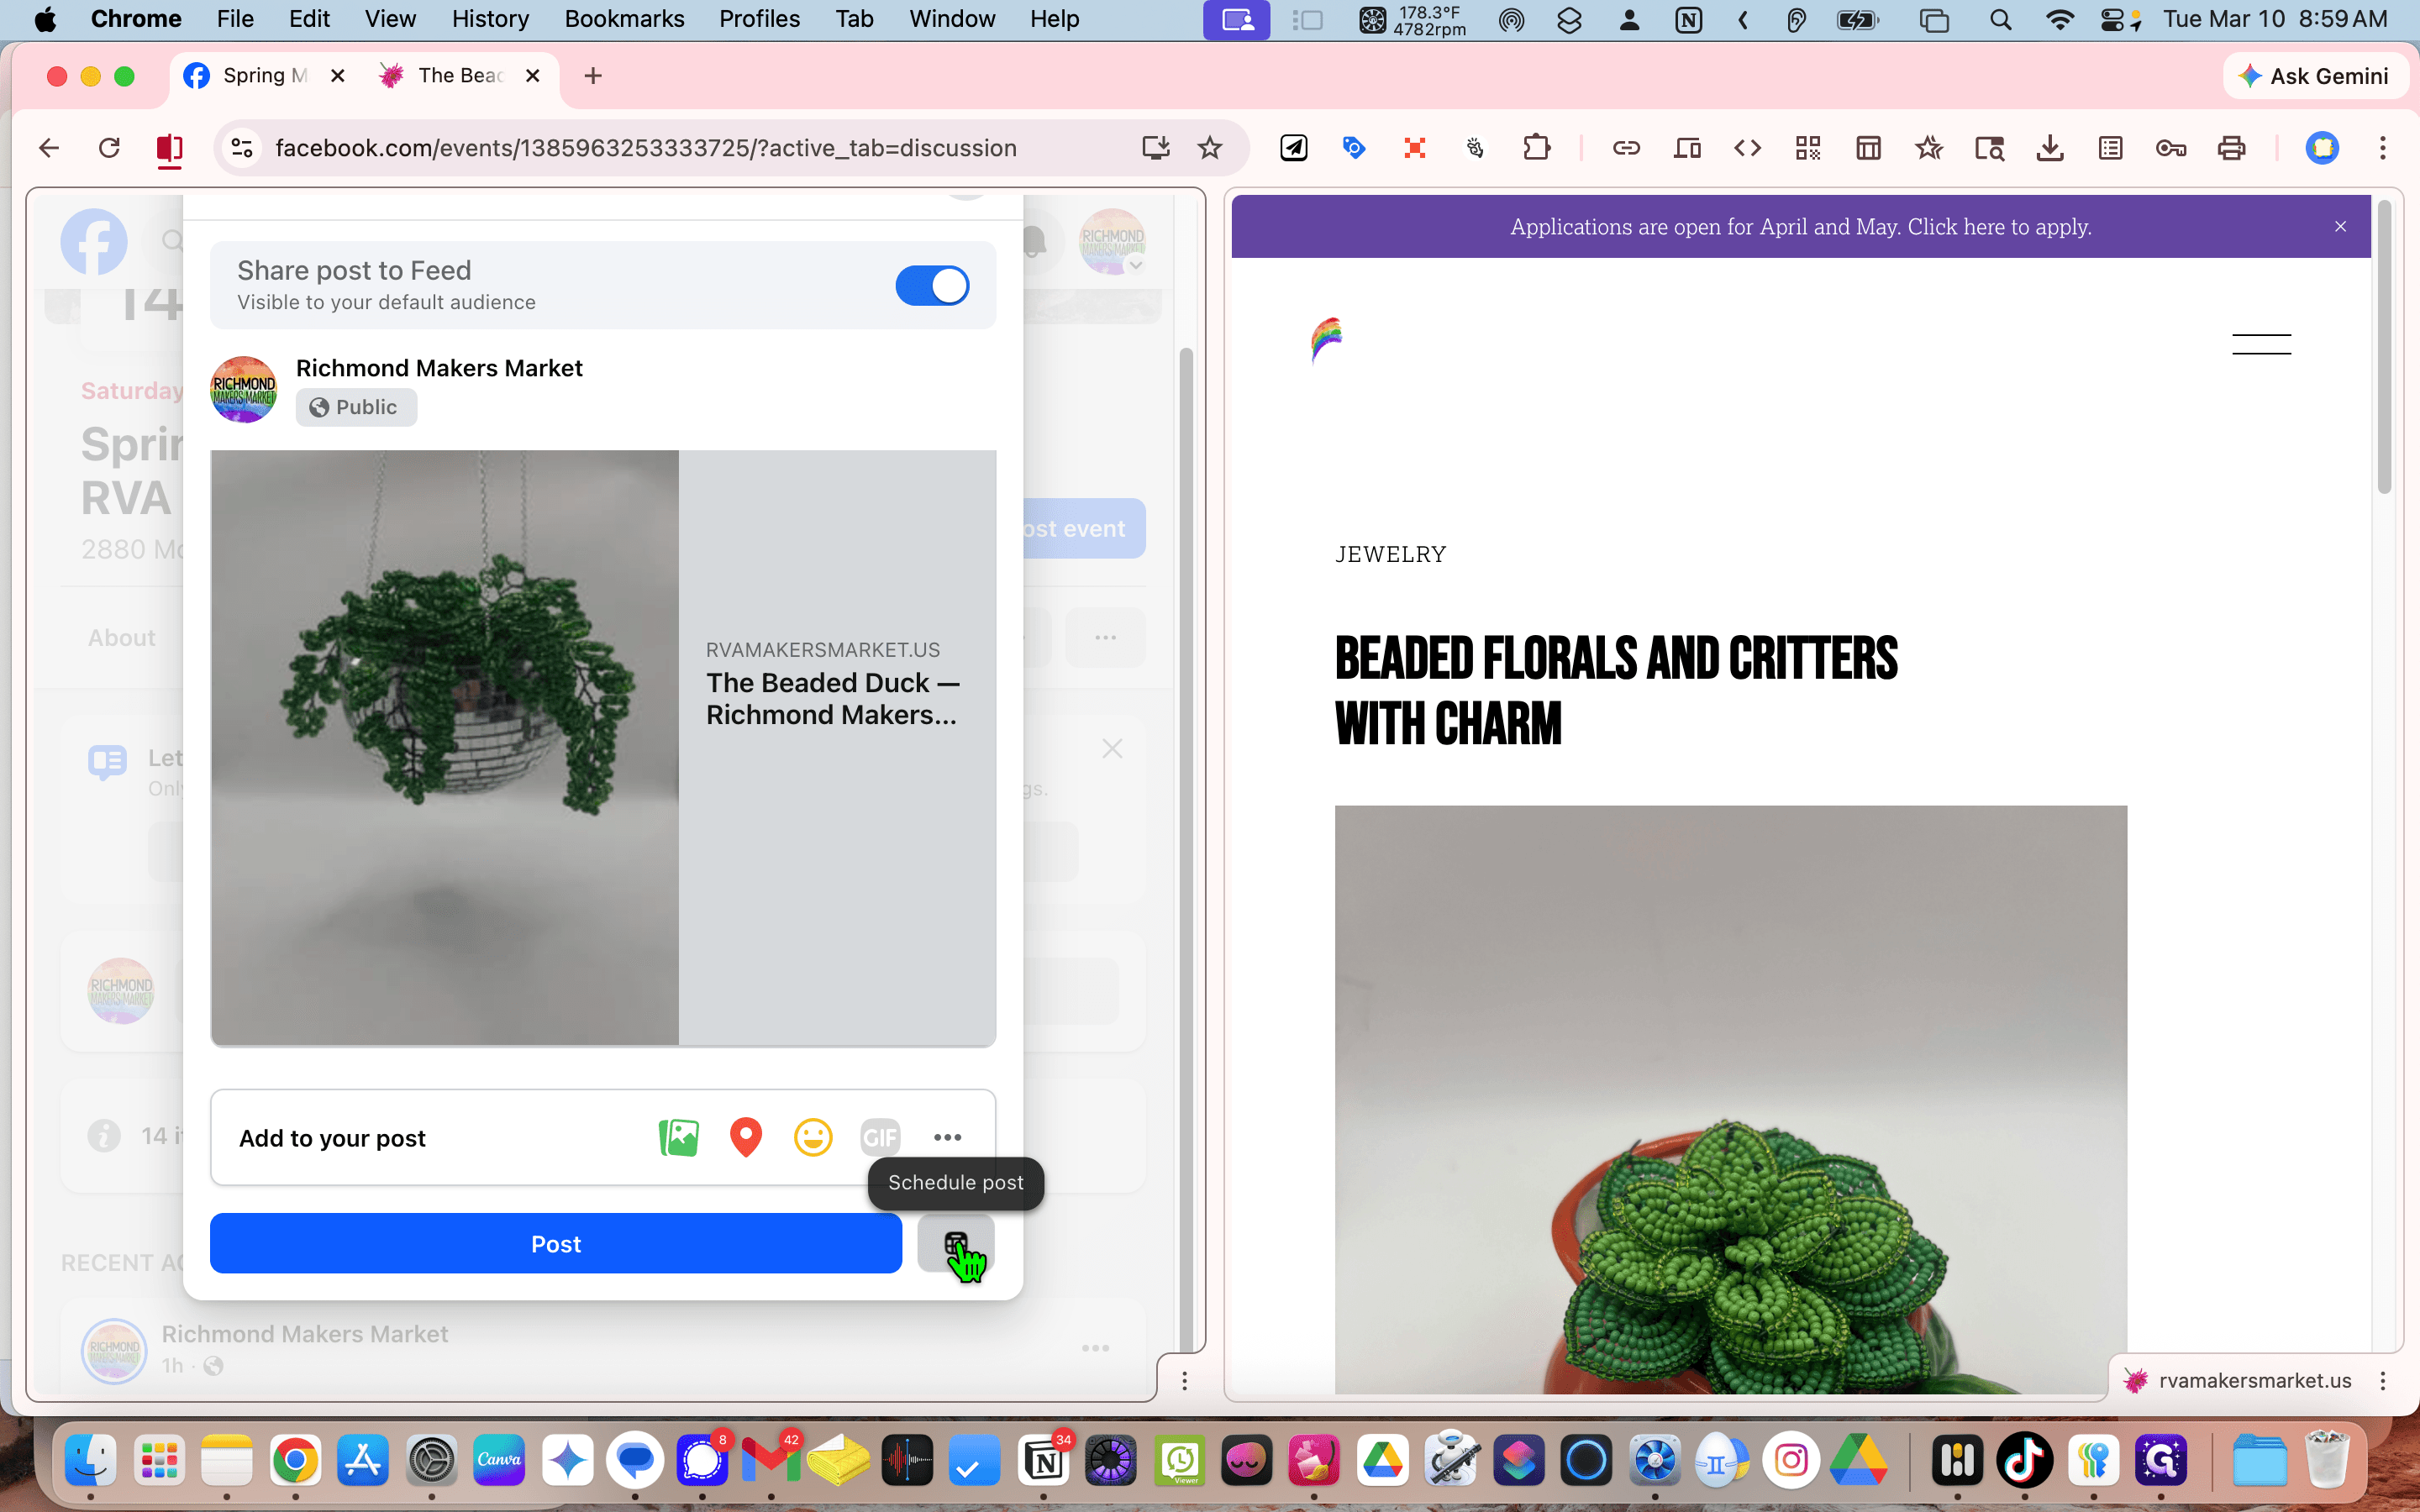Launch Instagram from the dock
2420x1512 pixels.
[1790, 1461]
